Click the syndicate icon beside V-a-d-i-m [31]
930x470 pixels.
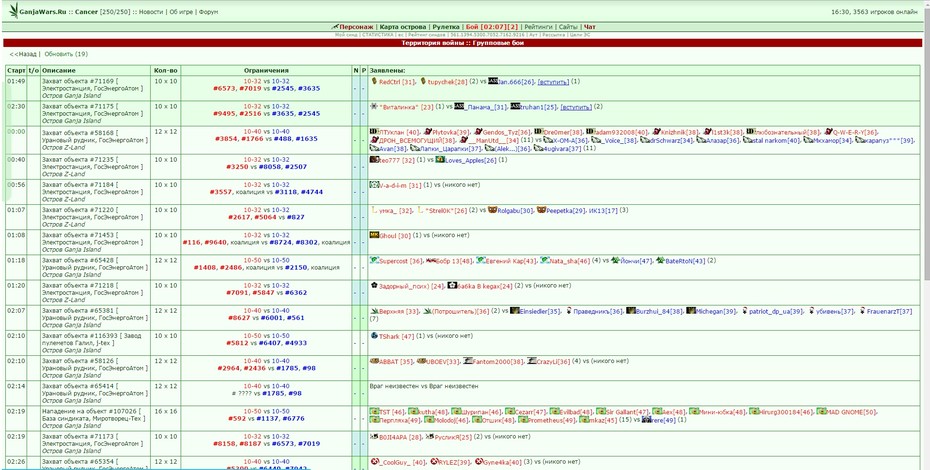[374, 185]
